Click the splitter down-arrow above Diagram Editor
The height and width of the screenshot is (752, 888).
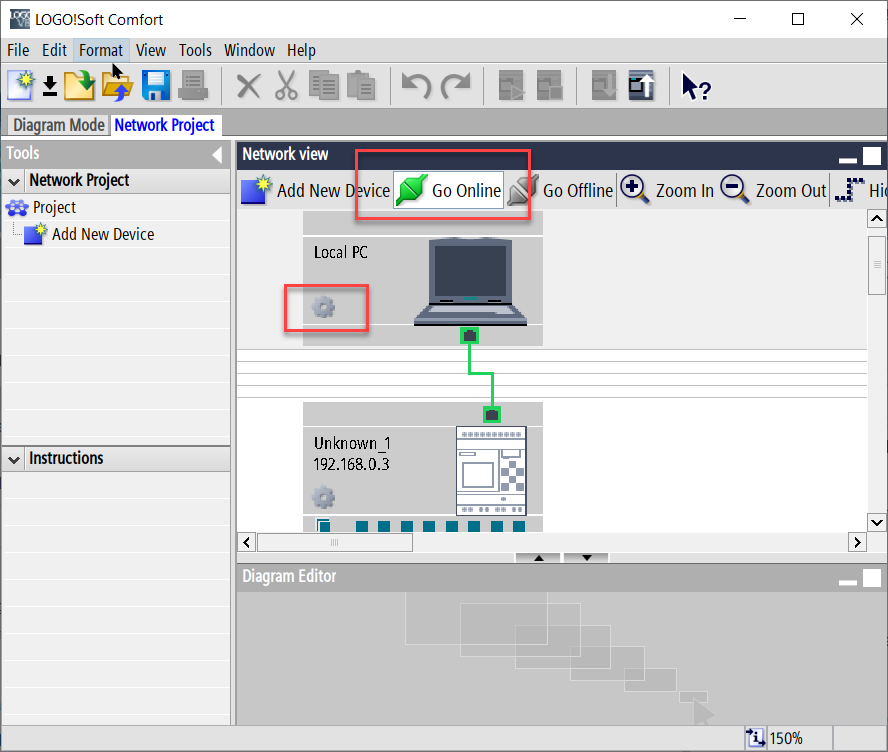pos(586,558)
